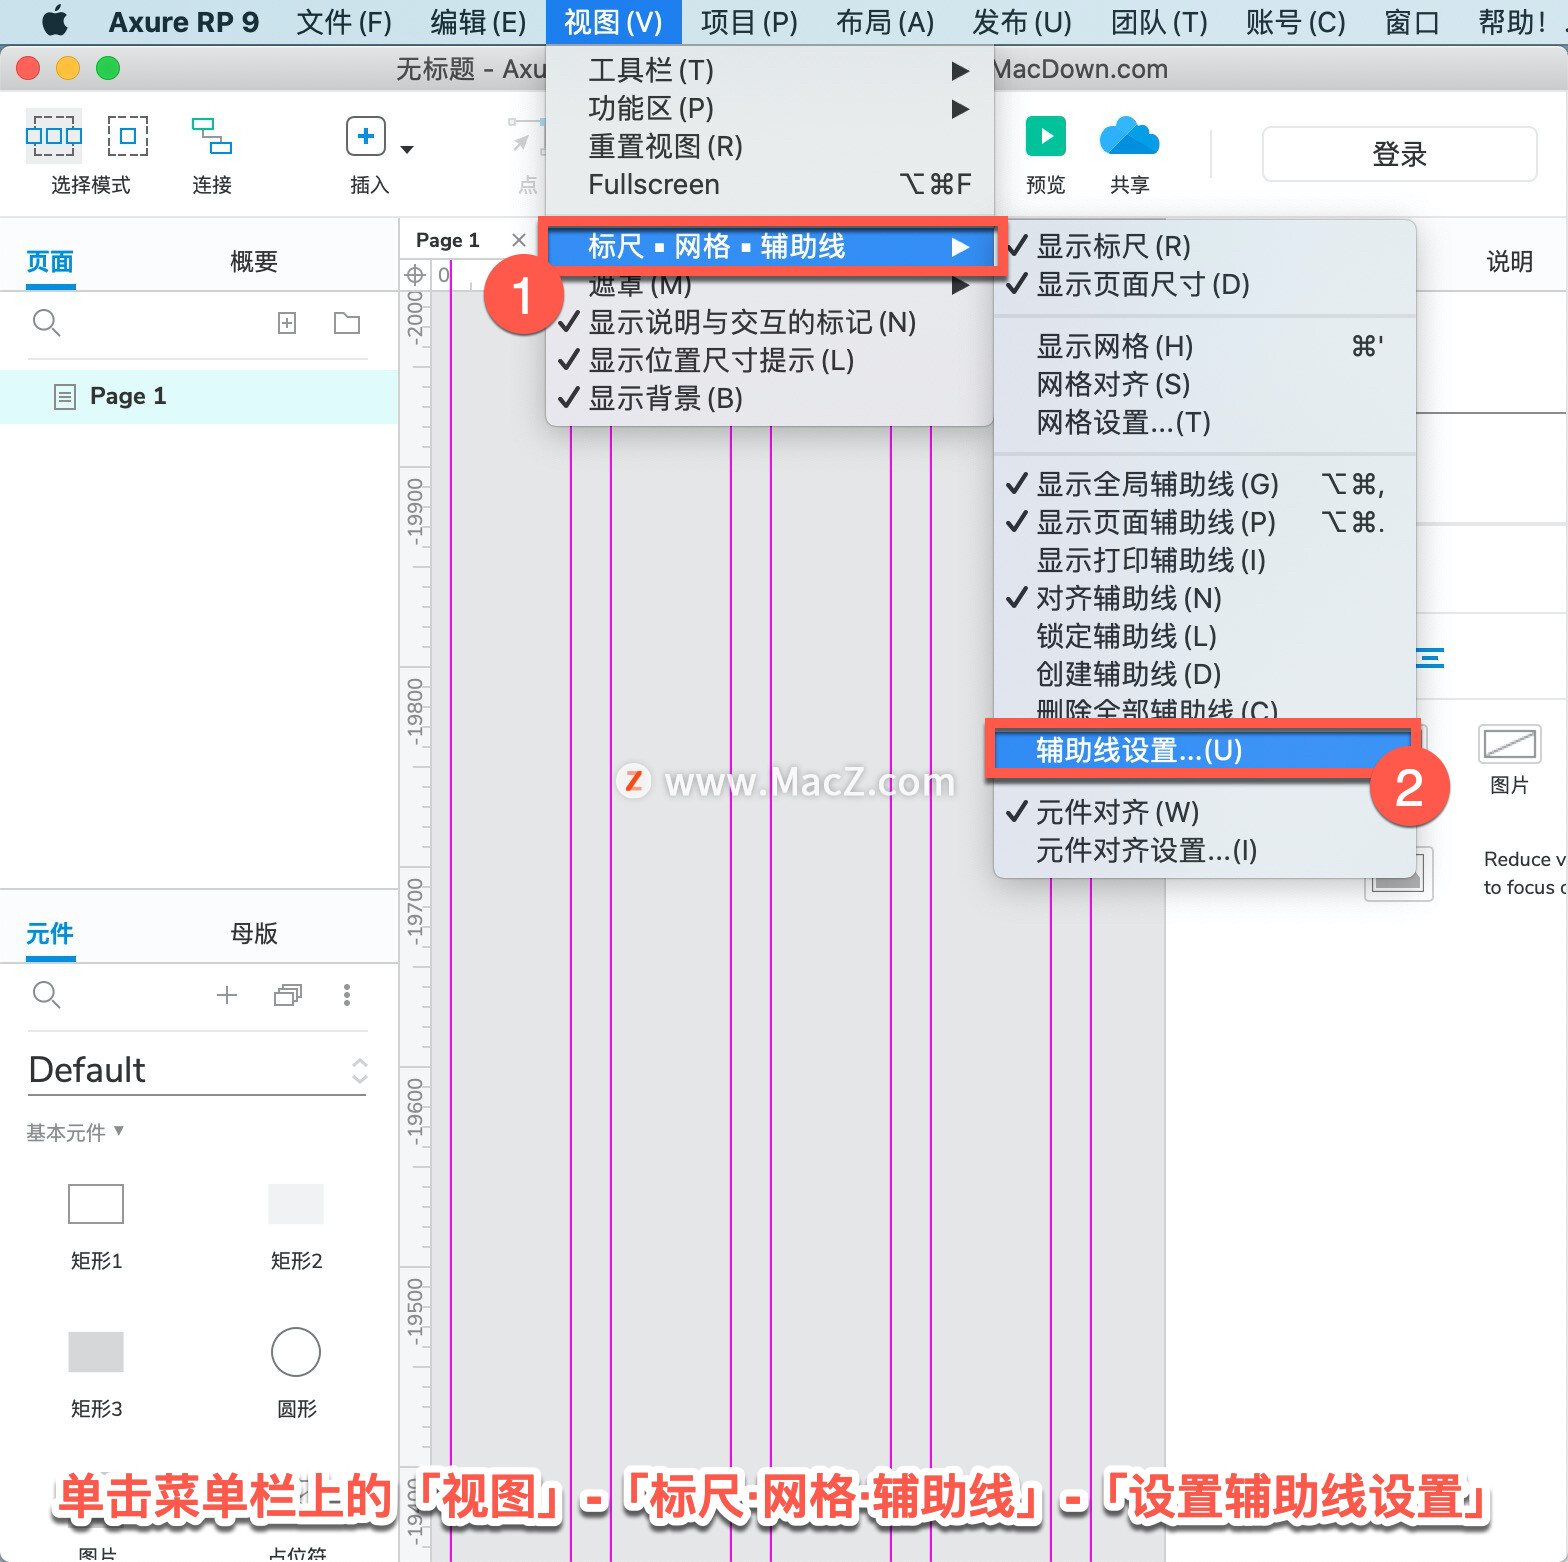Select Page 1 in the page tree

click(x=199, y=396)
